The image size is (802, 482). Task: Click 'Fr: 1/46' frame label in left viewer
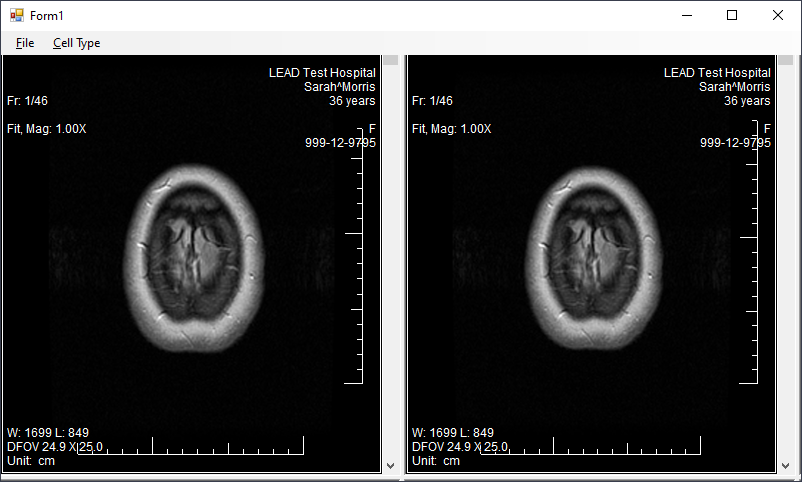28,101
